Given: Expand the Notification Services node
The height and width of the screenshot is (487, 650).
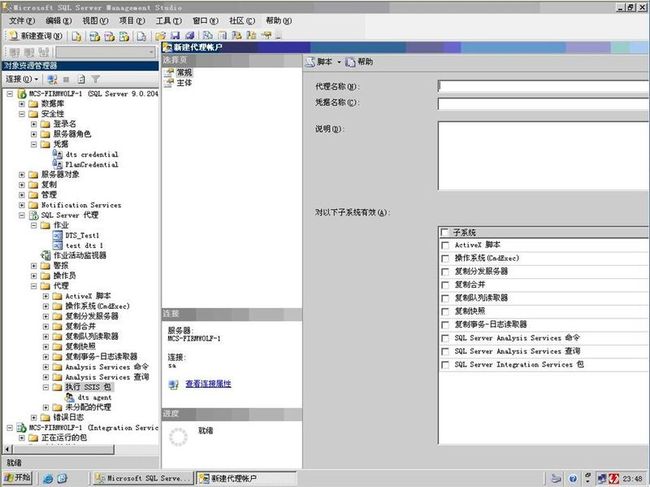Looking at the screenshot, I should point(22,205).
